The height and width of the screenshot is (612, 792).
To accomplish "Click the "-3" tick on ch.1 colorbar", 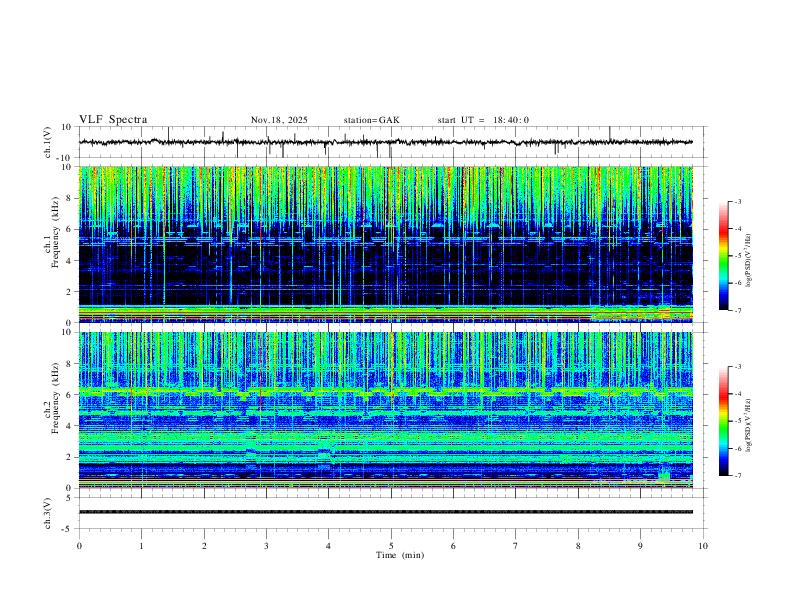I will tap(737, 201).
